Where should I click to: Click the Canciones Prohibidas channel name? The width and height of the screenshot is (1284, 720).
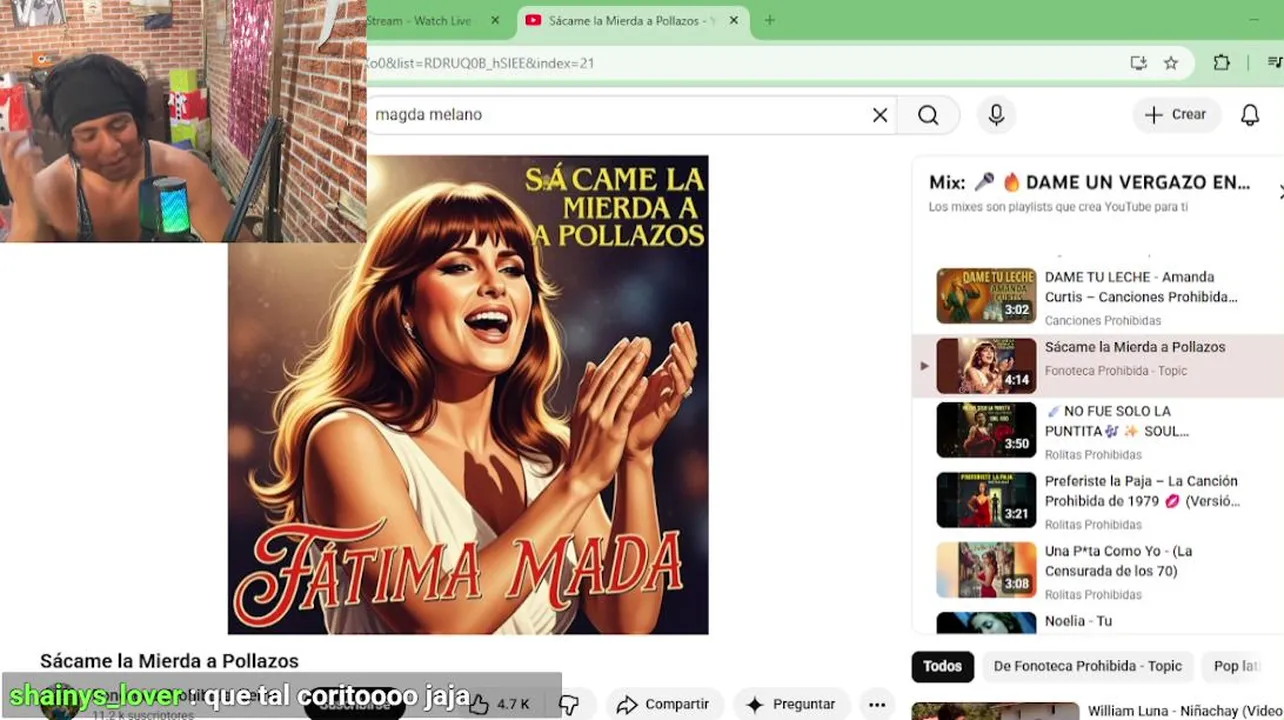point(1103,321)
